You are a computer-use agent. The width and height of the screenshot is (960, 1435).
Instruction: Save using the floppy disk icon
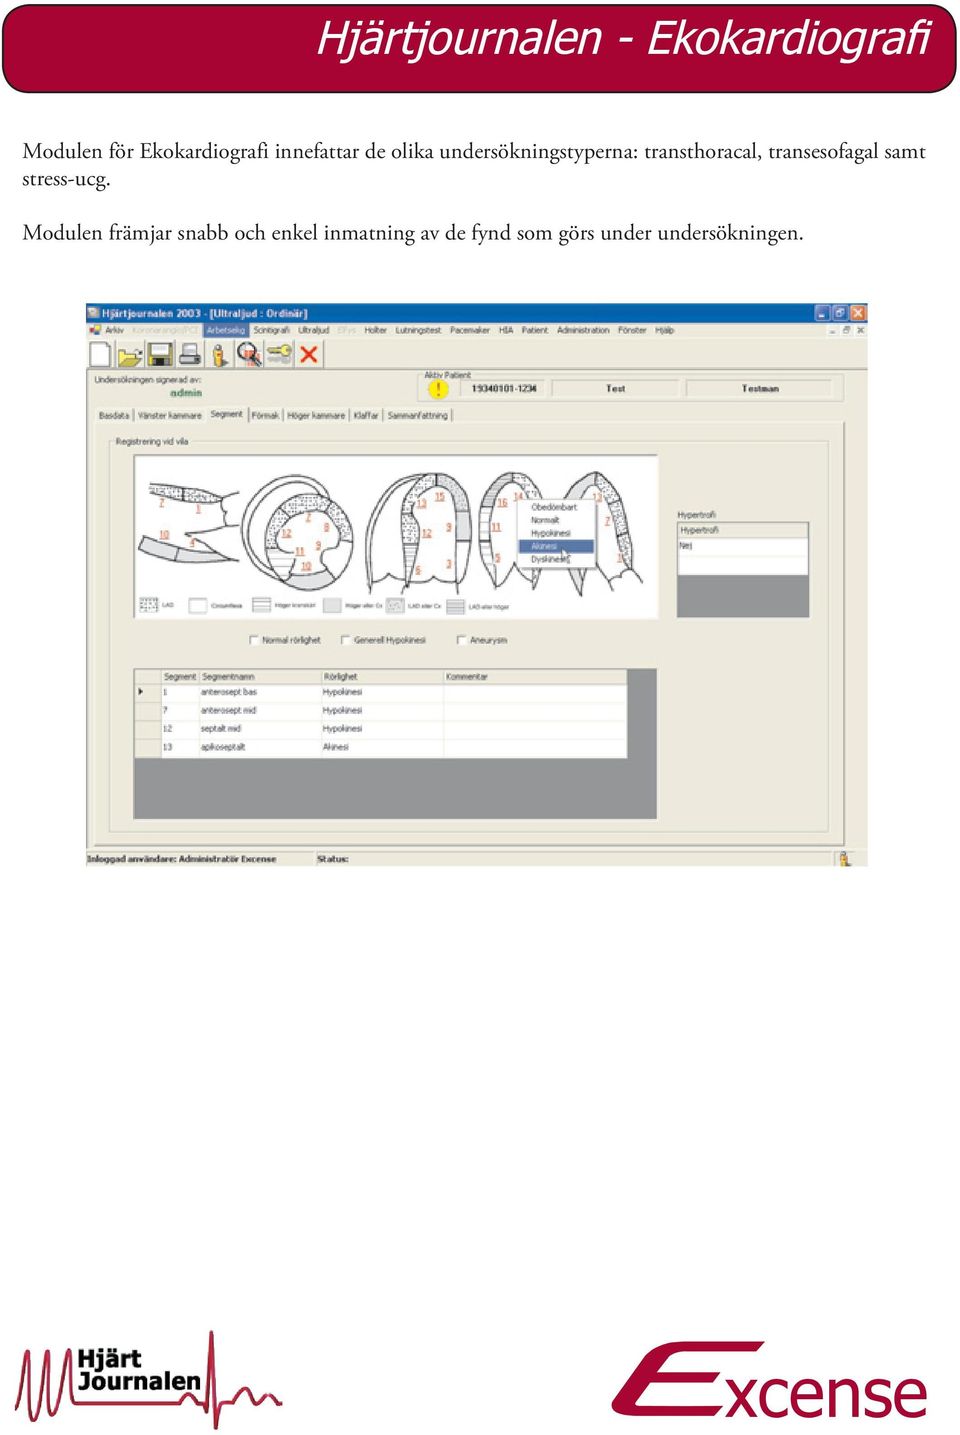point(160,354)
